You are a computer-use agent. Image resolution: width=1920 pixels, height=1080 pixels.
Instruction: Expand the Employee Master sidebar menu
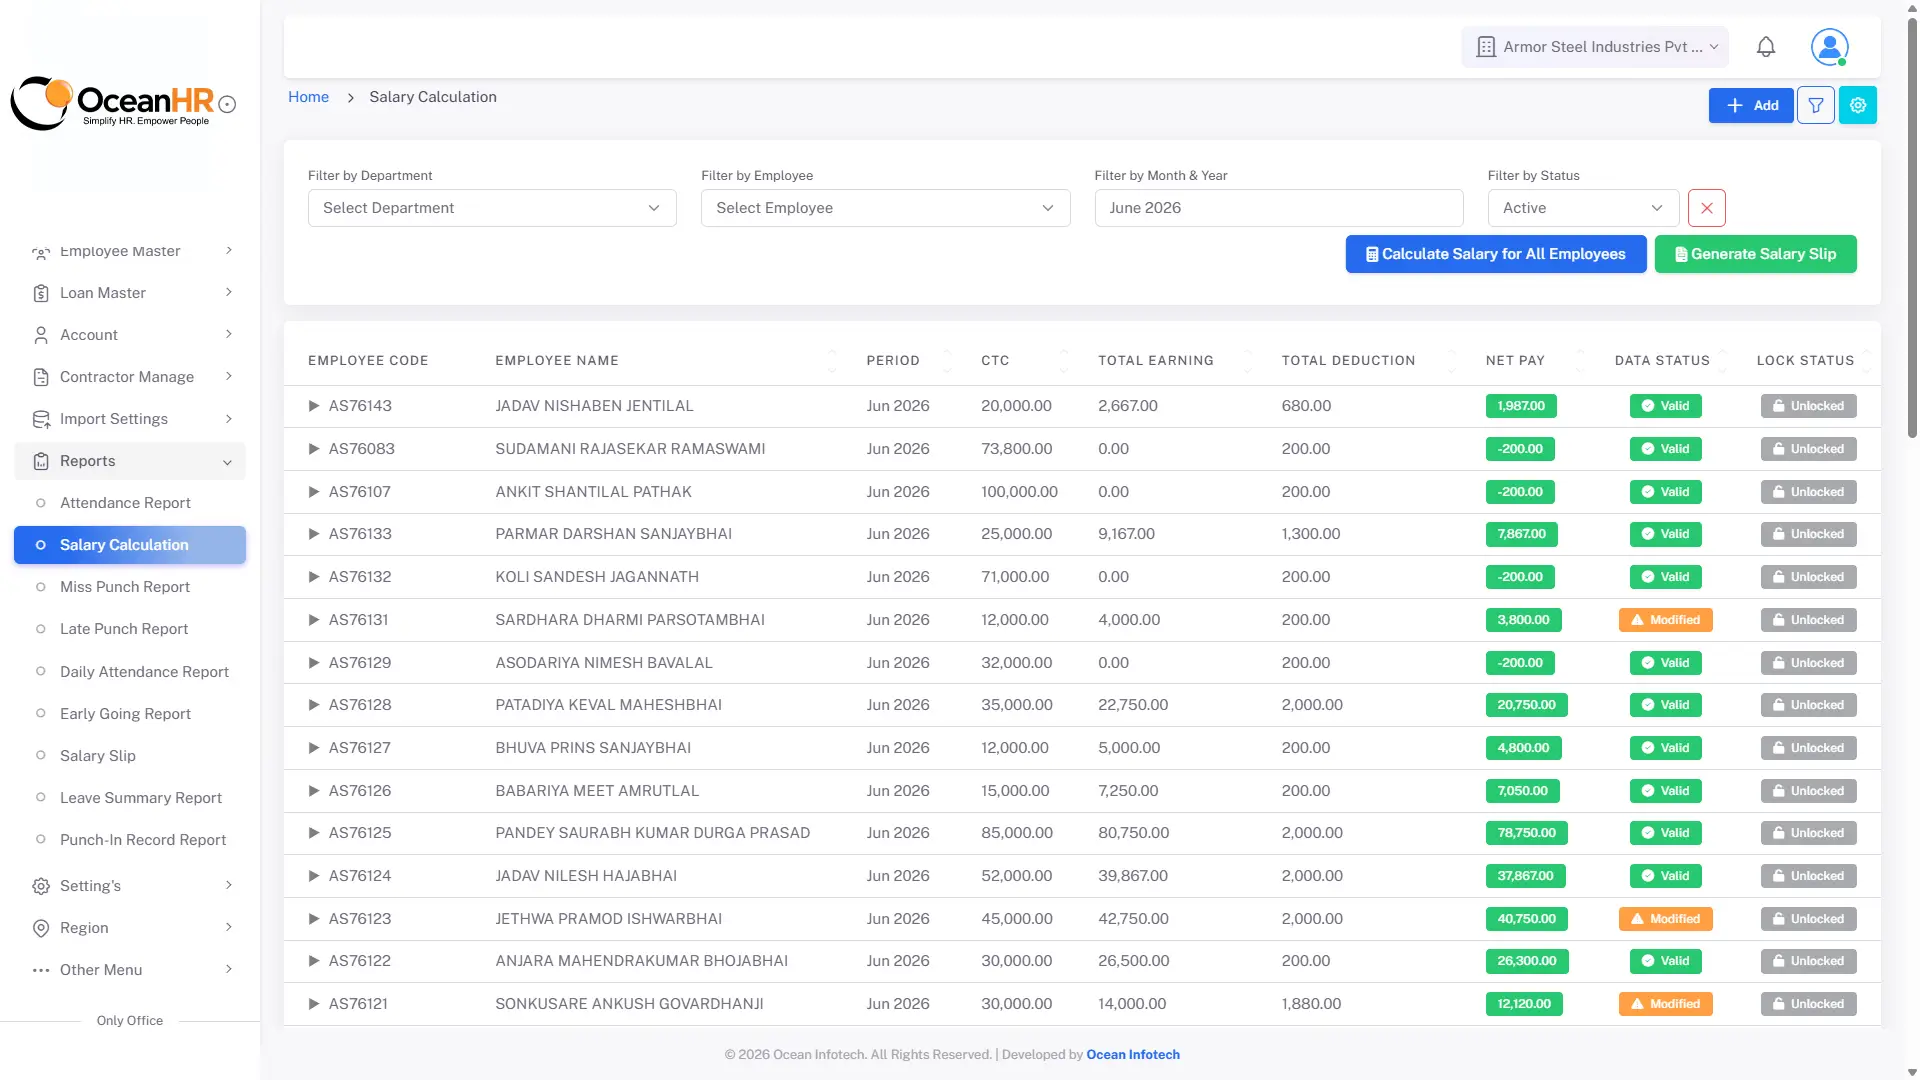pos(130,251)
